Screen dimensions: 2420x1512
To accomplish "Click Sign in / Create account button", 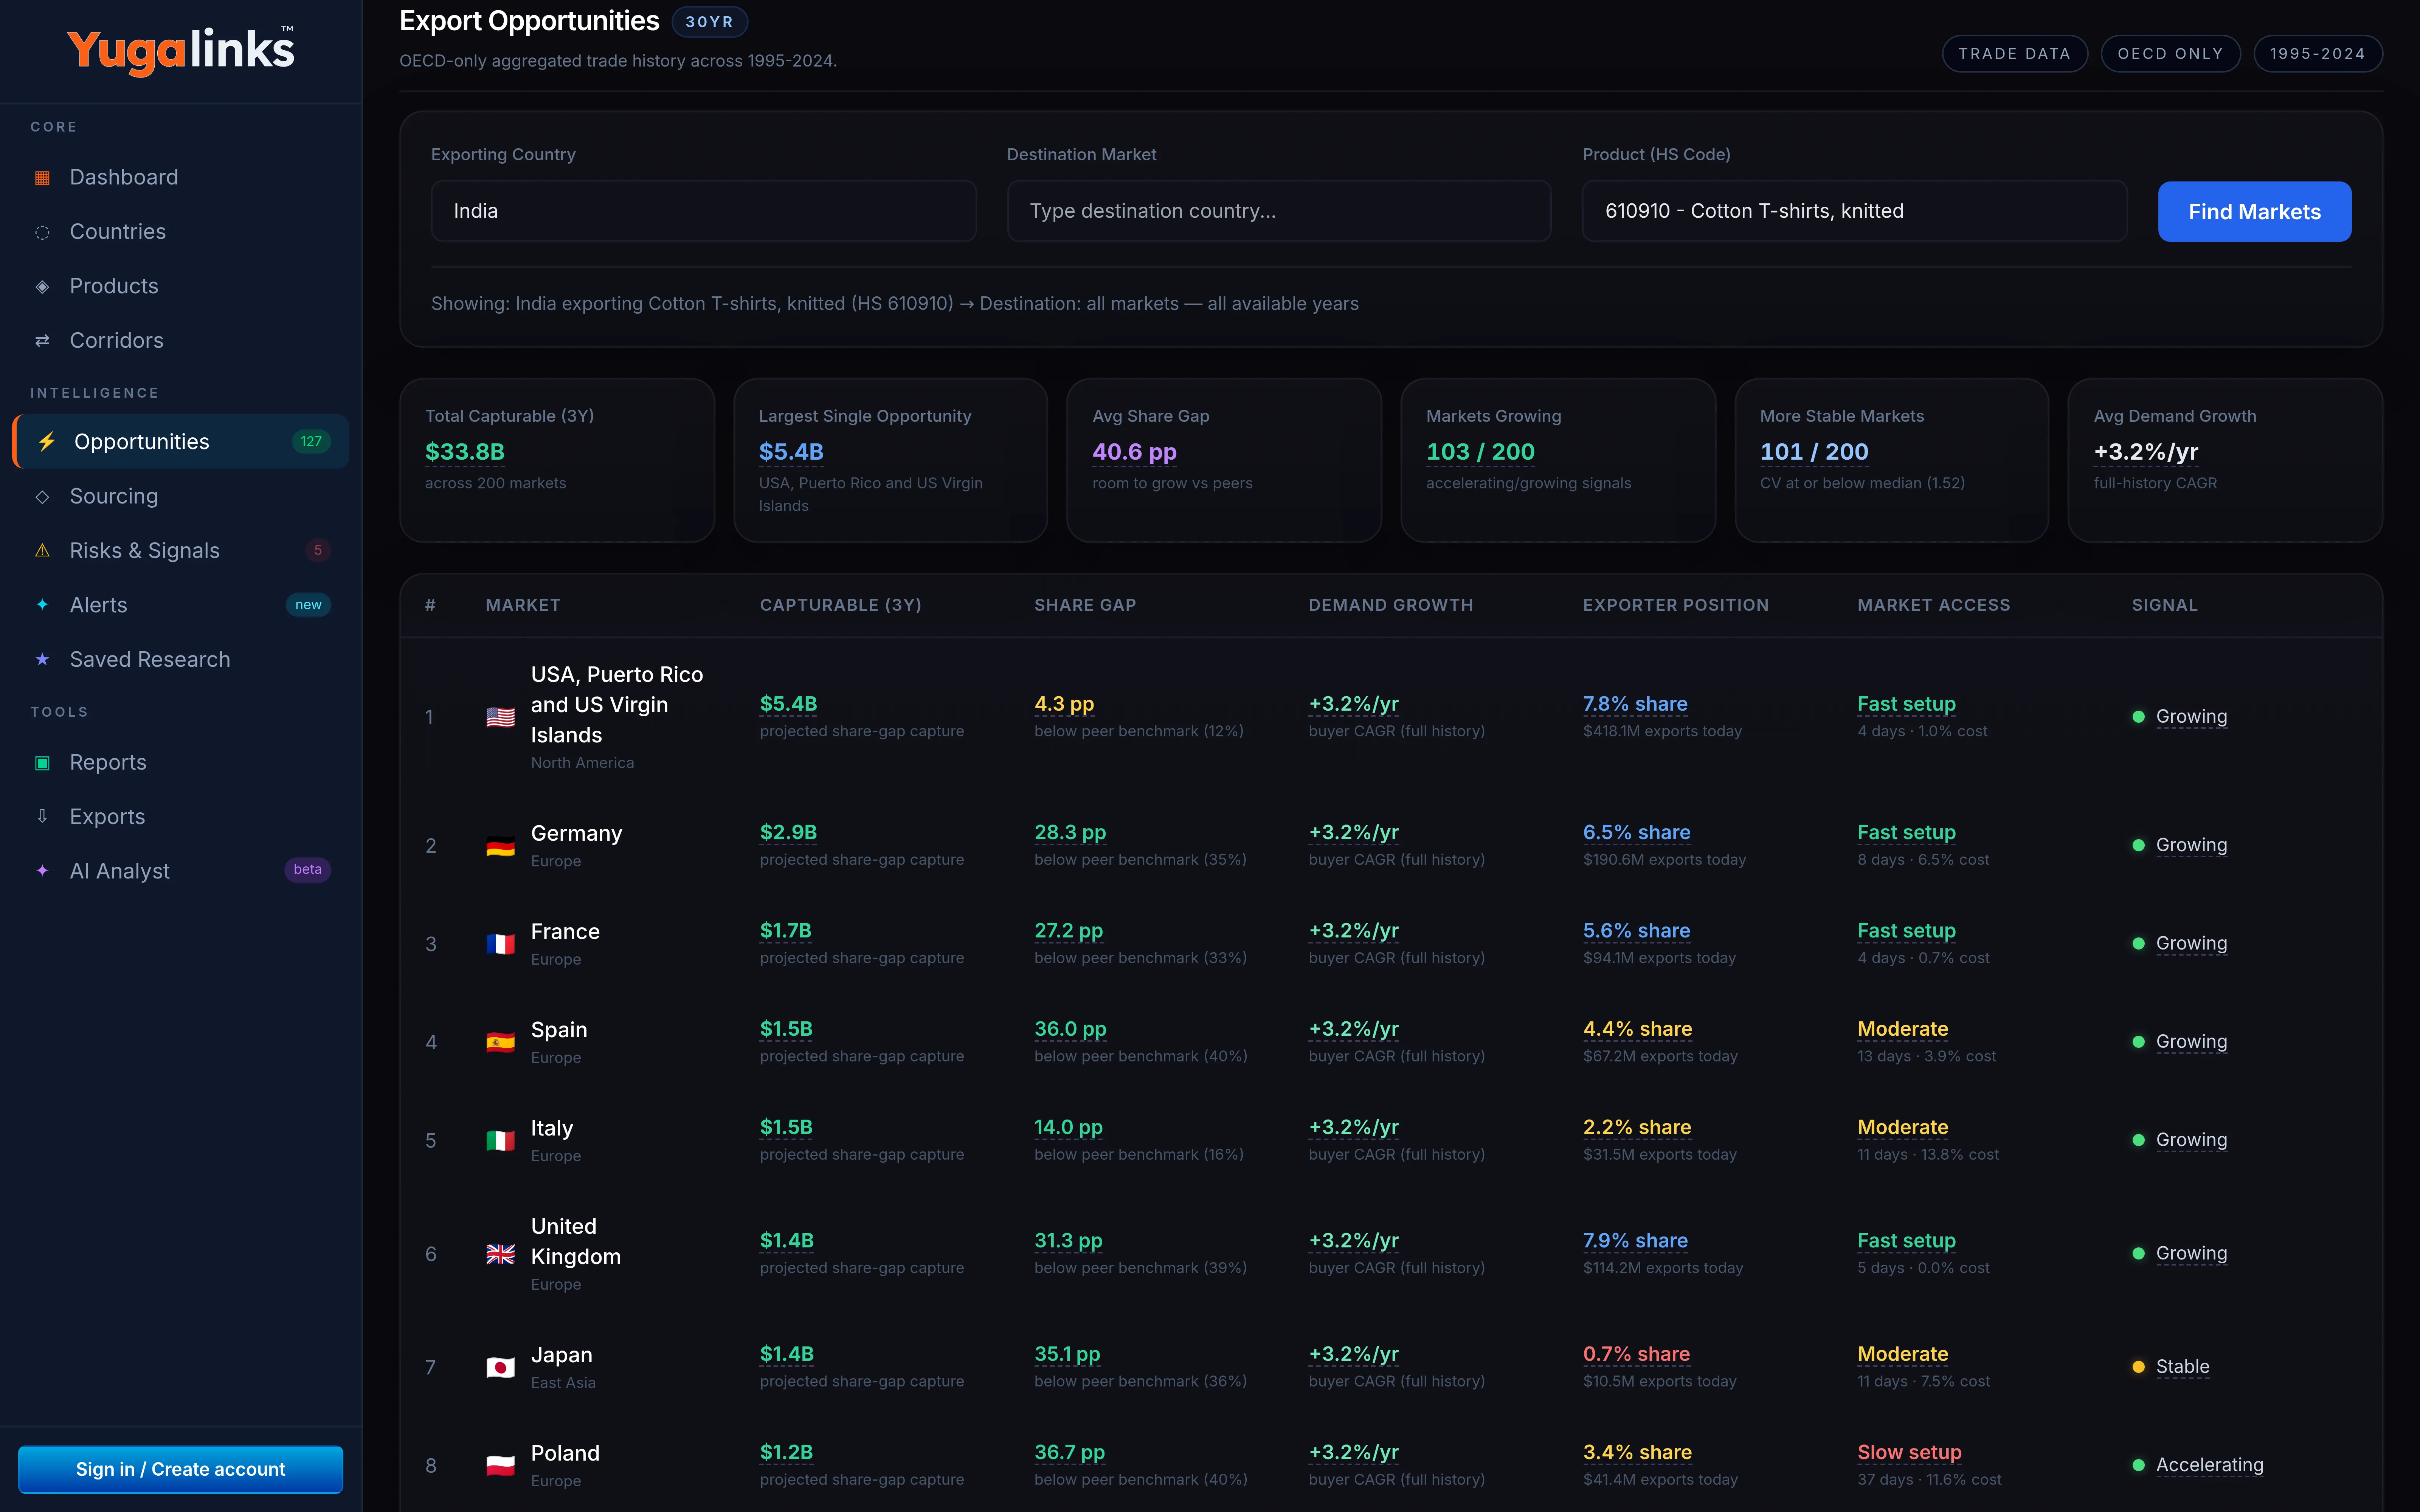I will click(x=181, y=1469).
